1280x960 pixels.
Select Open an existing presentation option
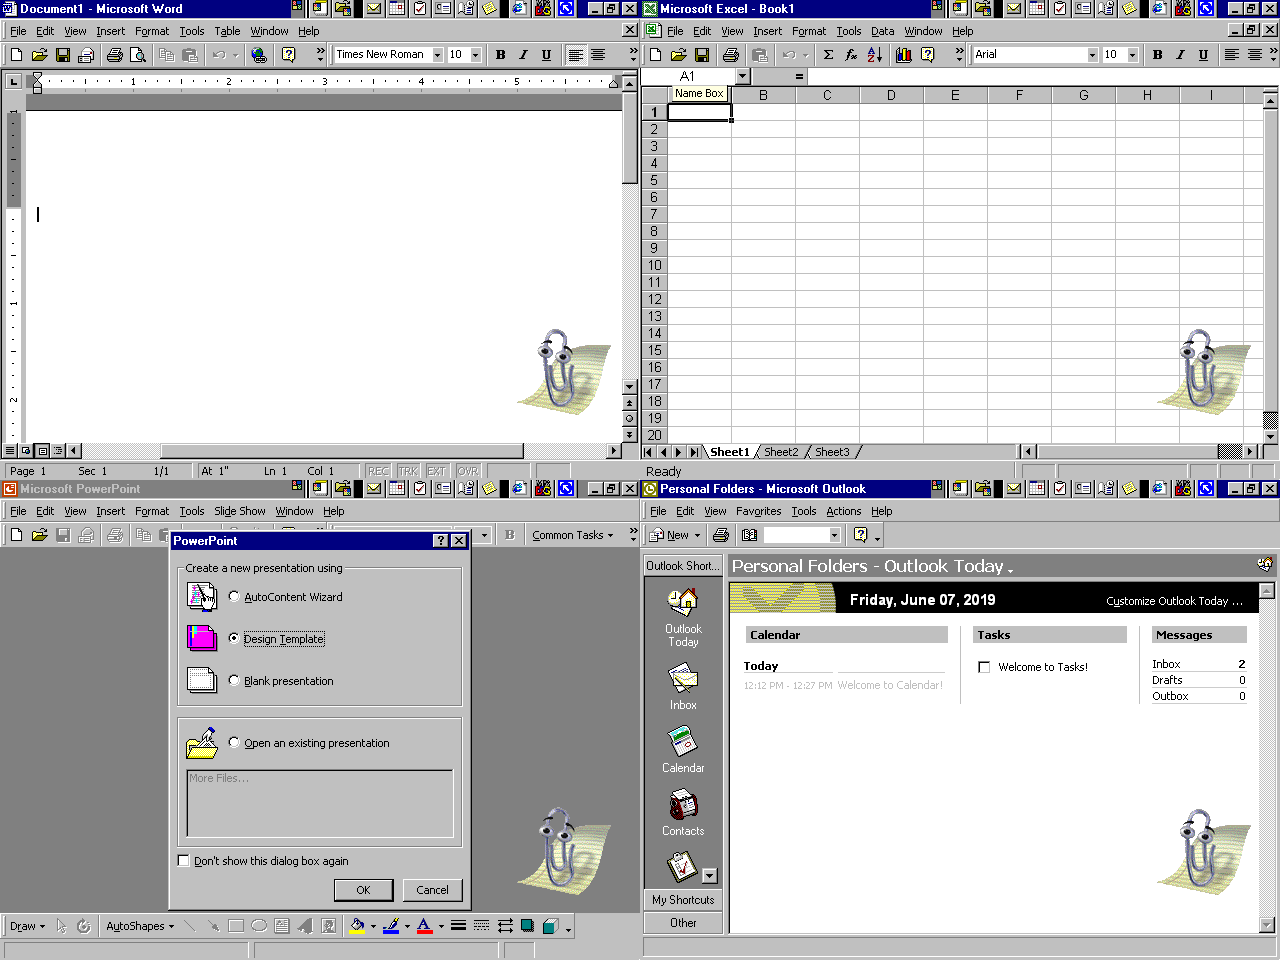coord(234,742)
